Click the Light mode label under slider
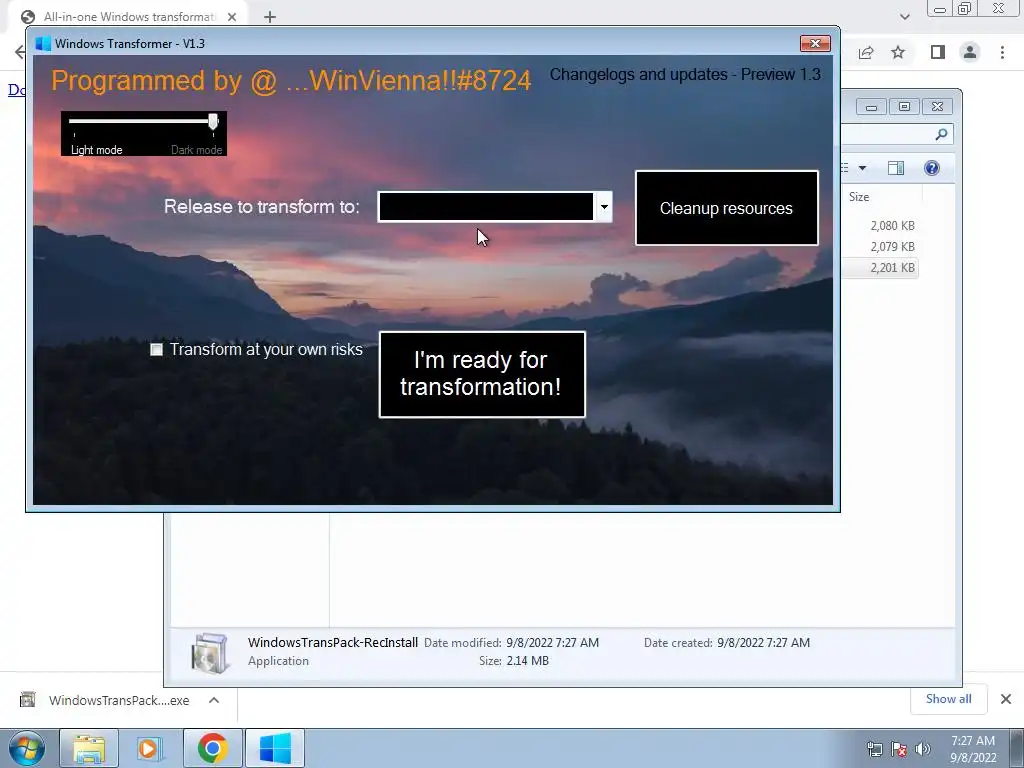 pyautogui.click(x=97, y=150)
